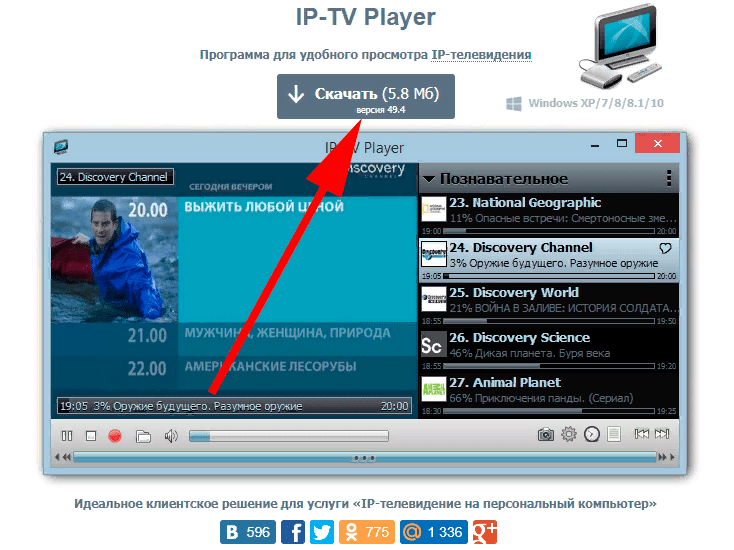Start recording with the red button

(x=115, y=436)
